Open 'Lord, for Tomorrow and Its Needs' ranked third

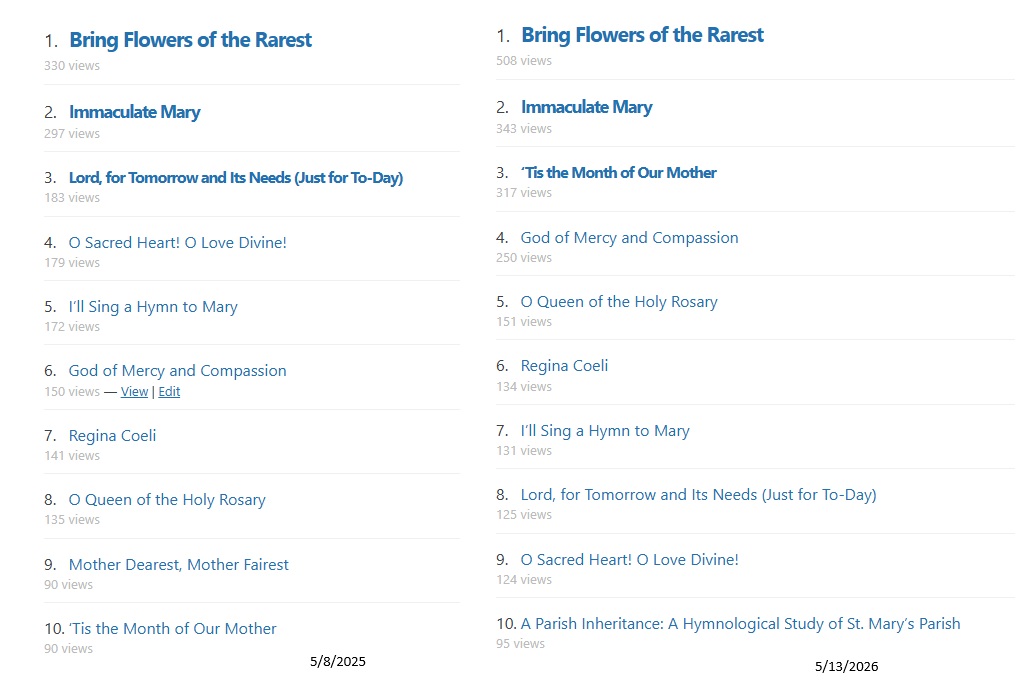(x=235, y=178)
